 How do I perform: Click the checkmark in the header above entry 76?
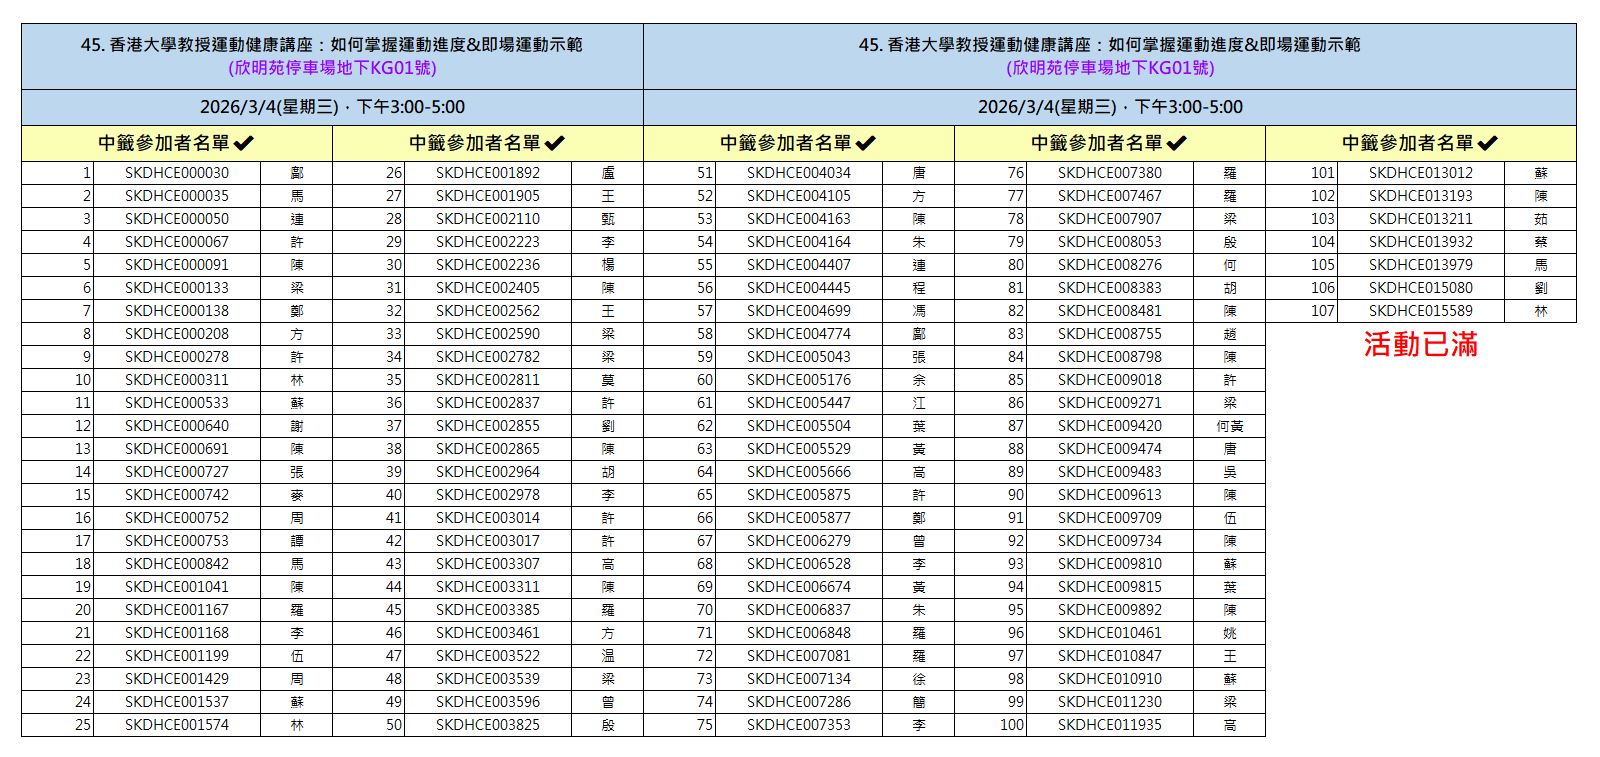pyautogui.click(x=1177, y=143)
